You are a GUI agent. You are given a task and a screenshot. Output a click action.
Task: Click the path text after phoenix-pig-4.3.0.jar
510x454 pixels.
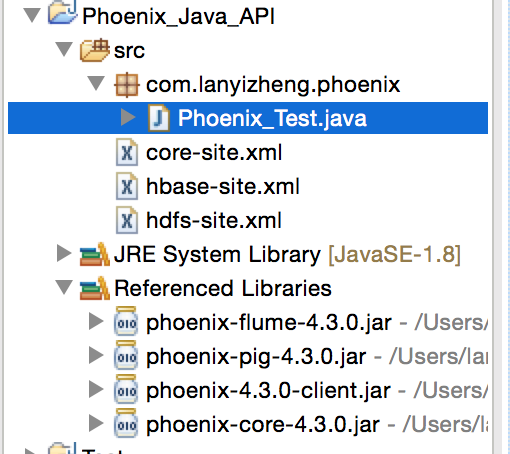(x=438, y=357)
